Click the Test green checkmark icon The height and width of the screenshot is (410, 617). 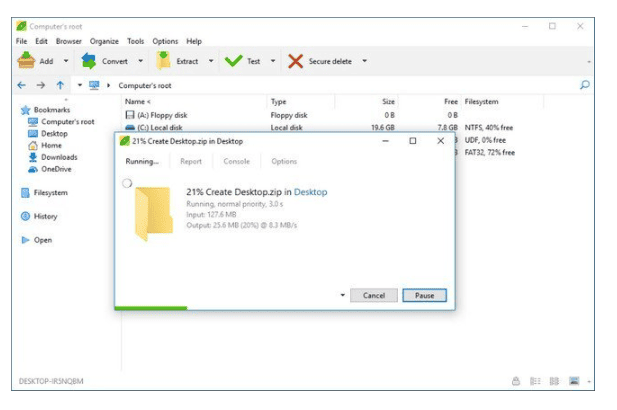pos(233,61)
